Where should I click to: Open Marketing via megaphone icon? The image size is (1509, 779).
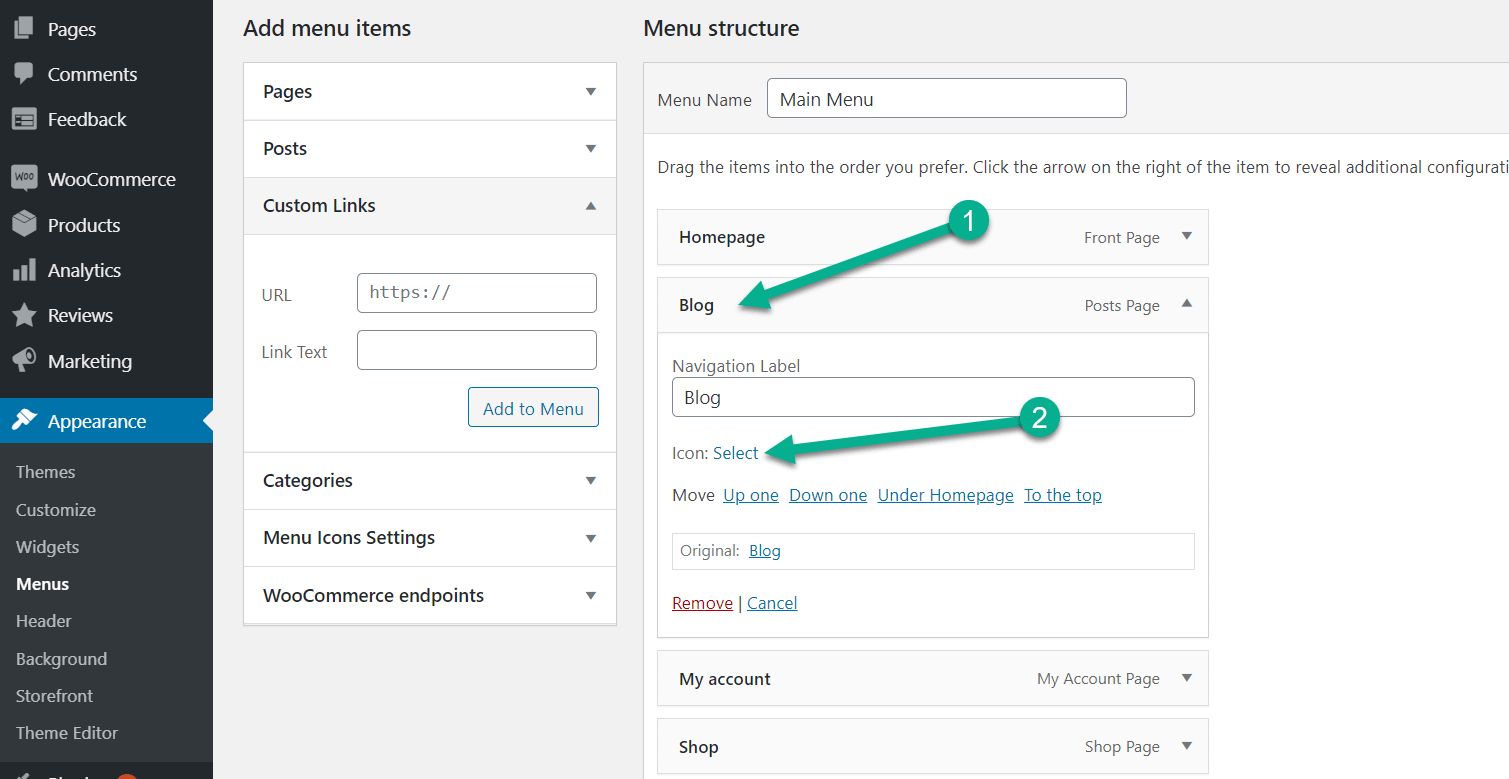coord(24,361)
